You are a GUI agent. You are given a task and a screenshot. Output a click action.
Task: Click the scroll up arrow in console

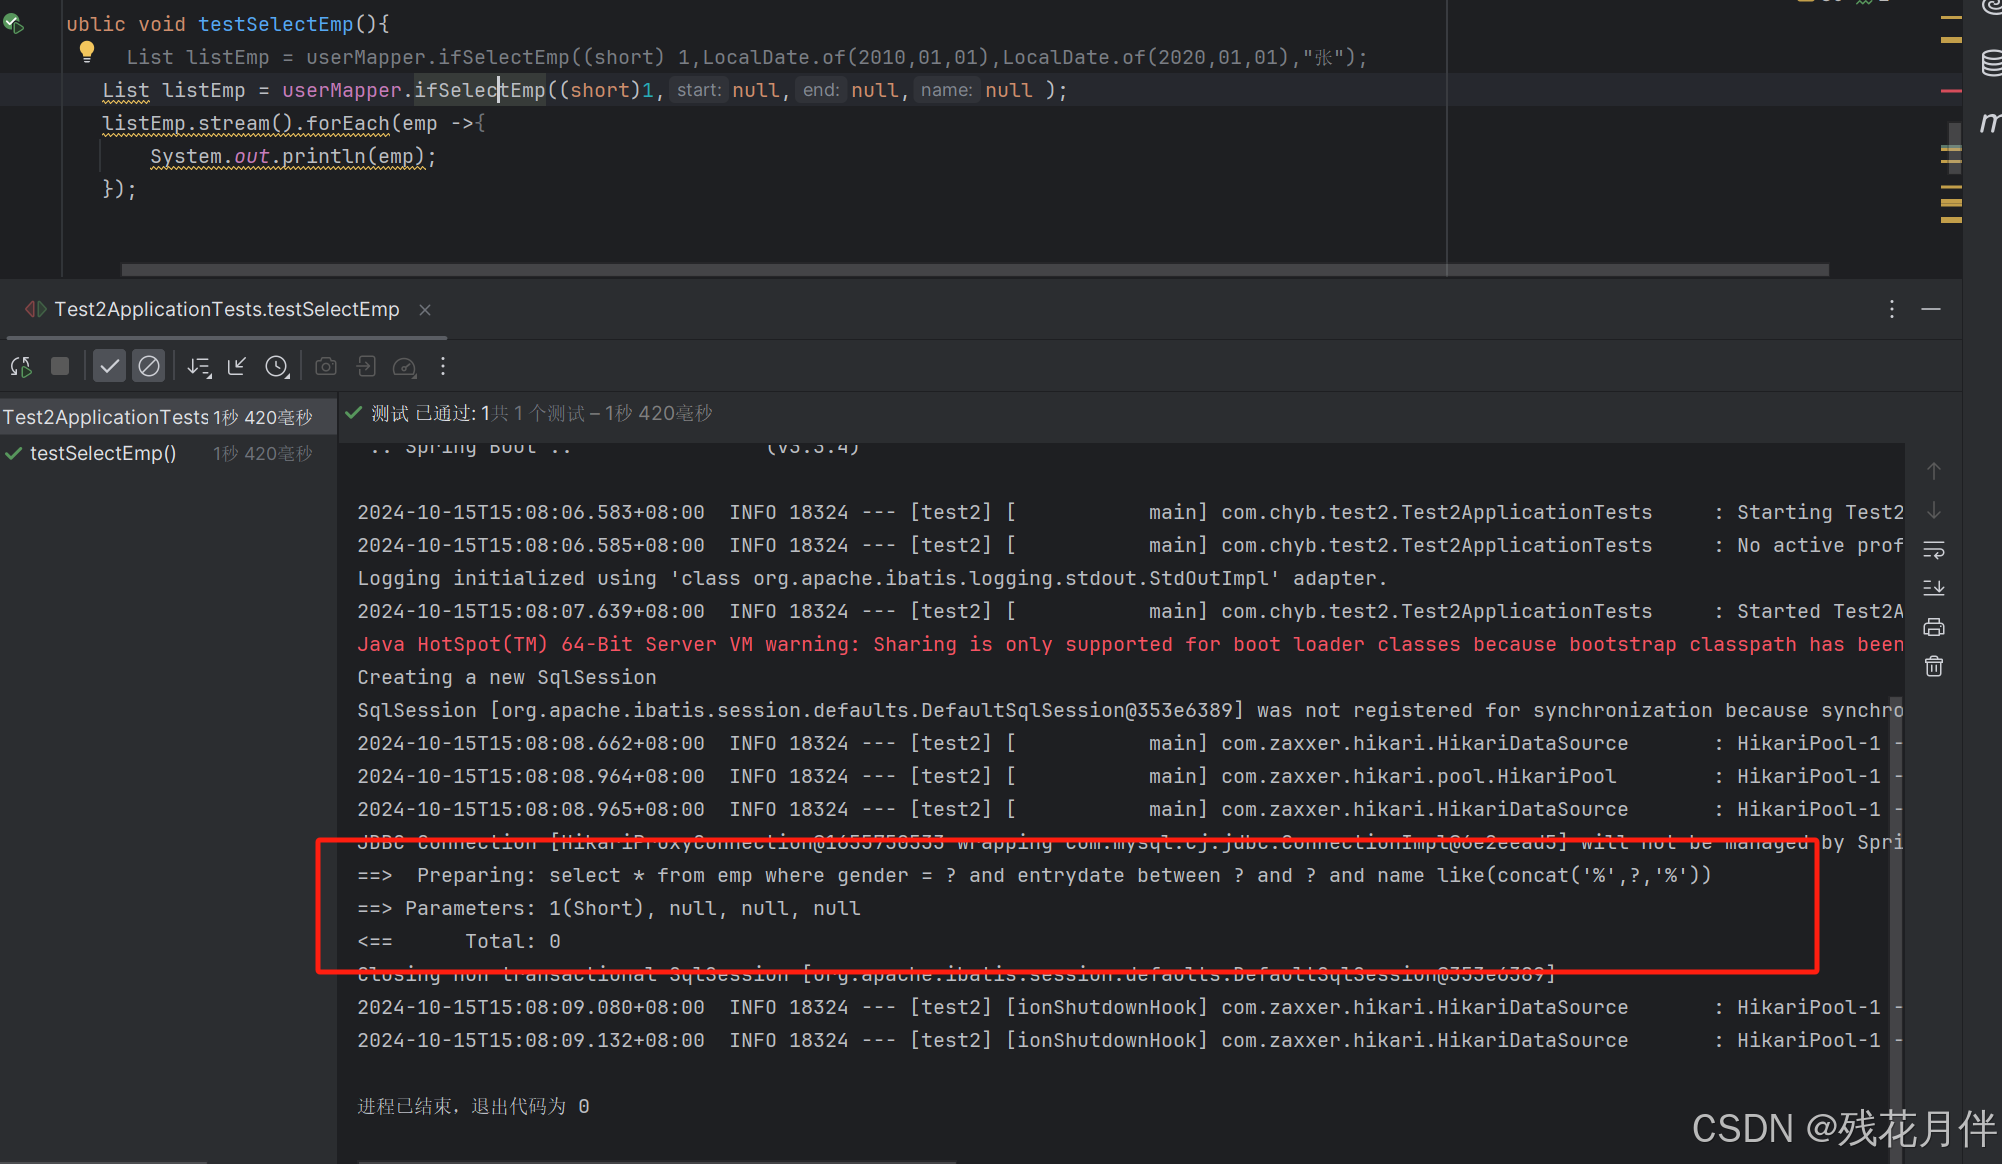coord(1934,471)
